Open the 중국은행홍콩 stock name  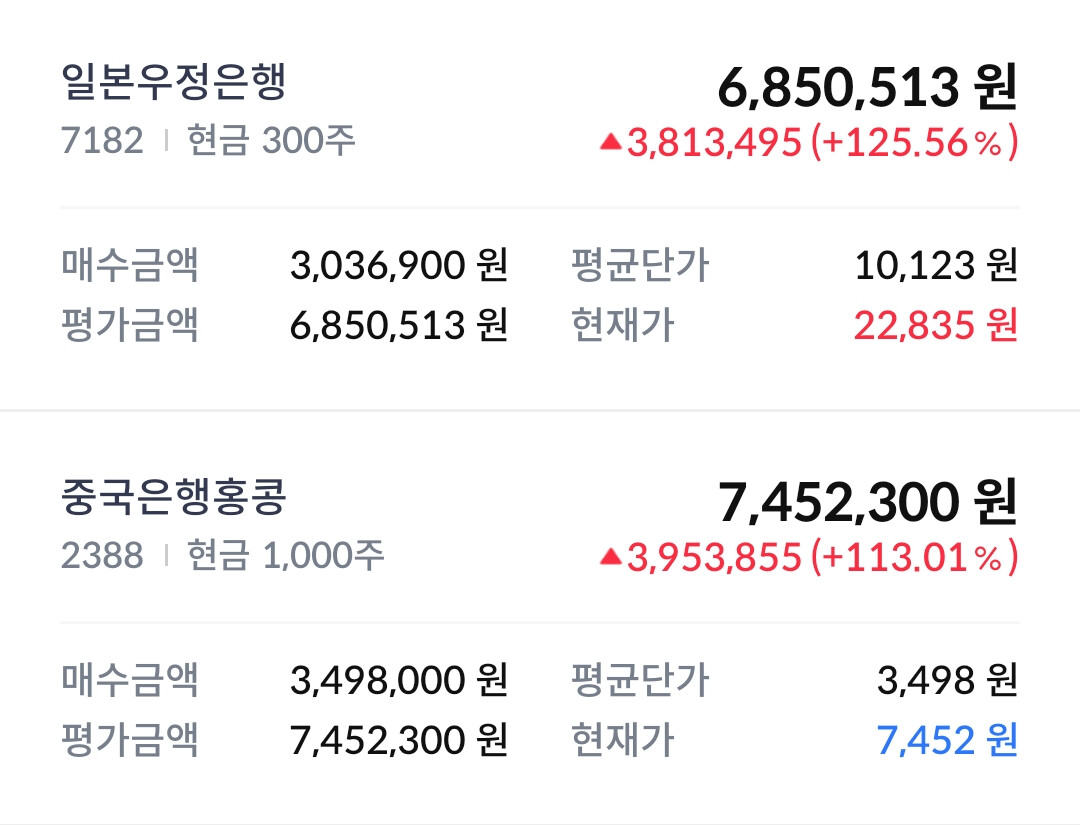point(174,497)
